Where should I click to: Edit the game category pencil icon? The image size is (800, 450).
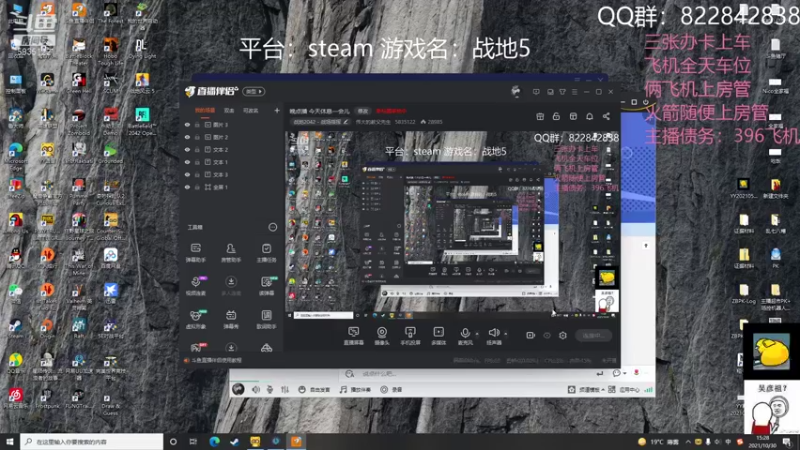pos(346,122)
